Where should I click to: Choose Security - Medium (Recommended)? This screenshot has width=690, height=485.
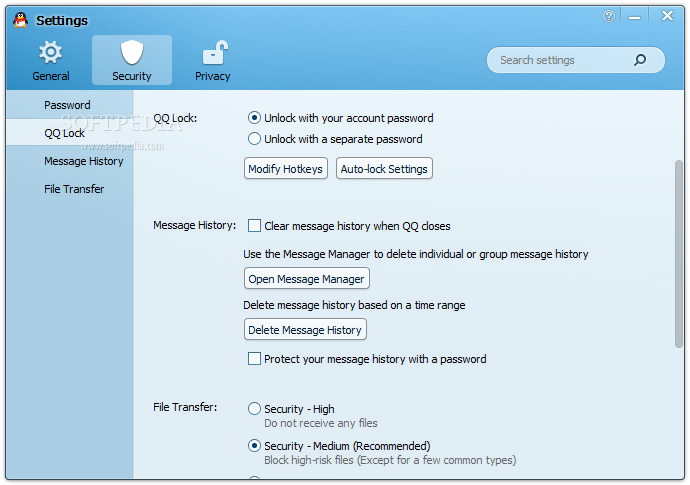pos(254,446)
